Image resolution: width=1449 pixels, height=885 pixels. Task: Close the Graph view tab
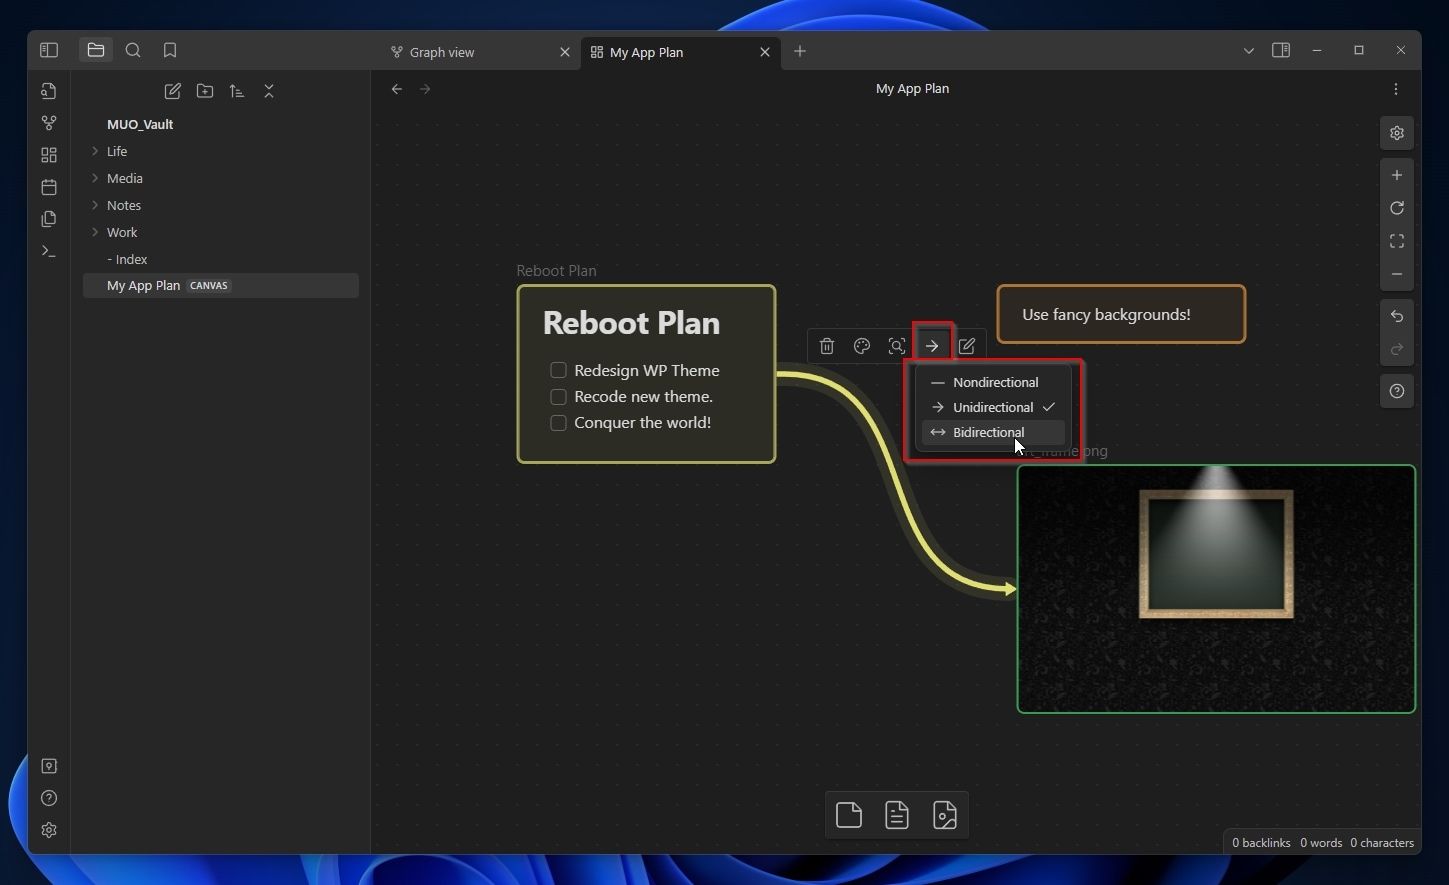coord(565,52)
